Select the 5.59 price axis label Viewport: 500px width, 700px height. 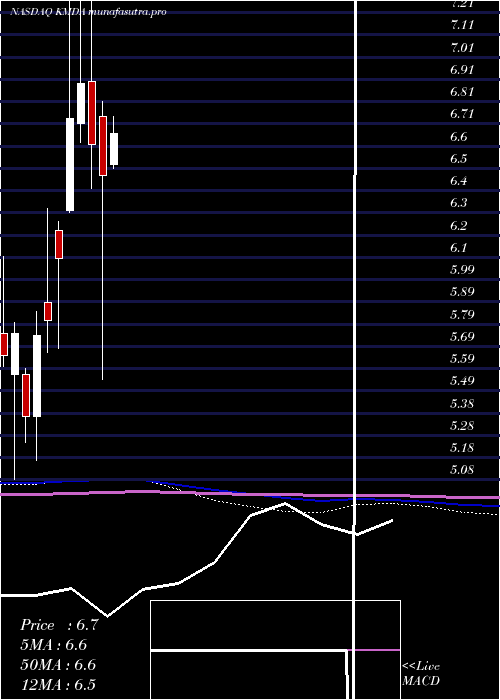click(x=462, y=359)
